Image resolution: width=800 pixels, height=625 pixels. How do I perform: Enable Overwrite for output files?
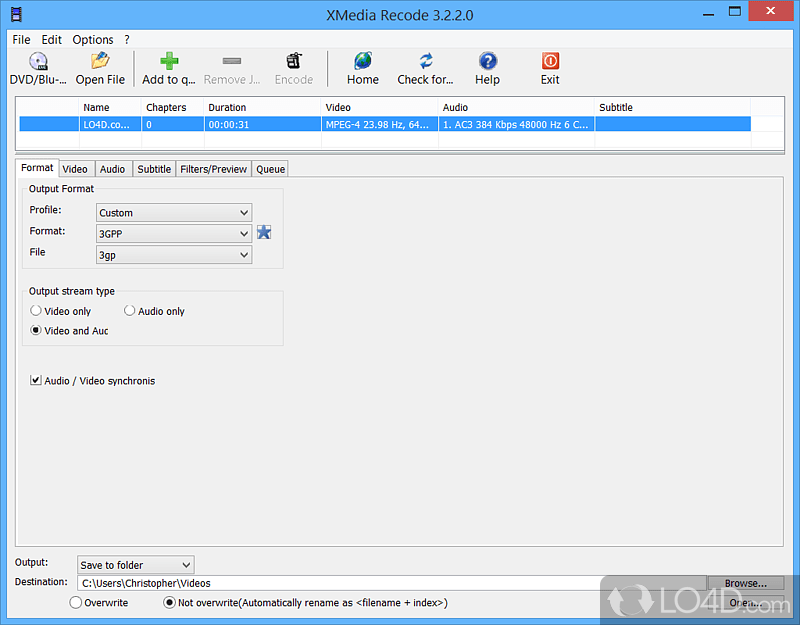tap(75, 602)
